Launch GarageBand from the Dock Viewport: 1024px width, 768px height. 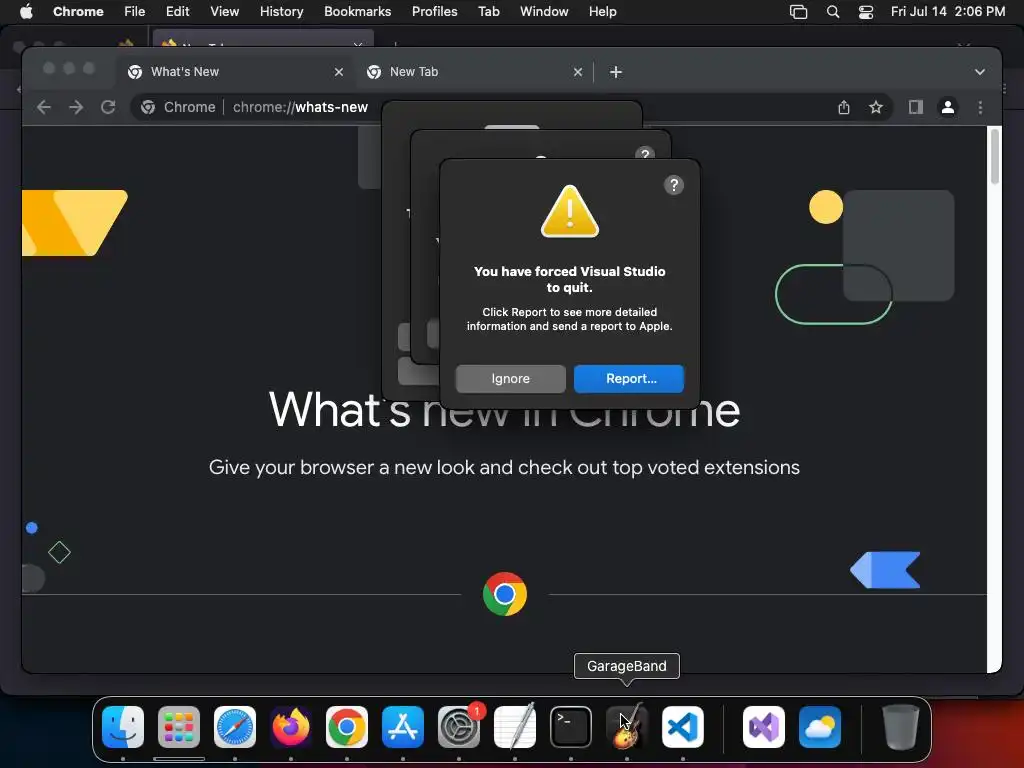pos(627,727)
